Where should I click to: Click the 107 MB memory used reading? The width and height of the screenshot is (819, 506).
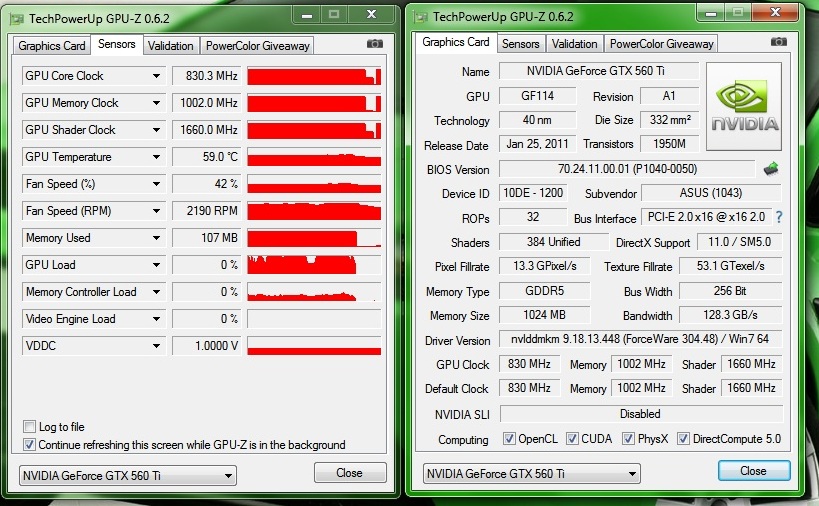(206, 238)
